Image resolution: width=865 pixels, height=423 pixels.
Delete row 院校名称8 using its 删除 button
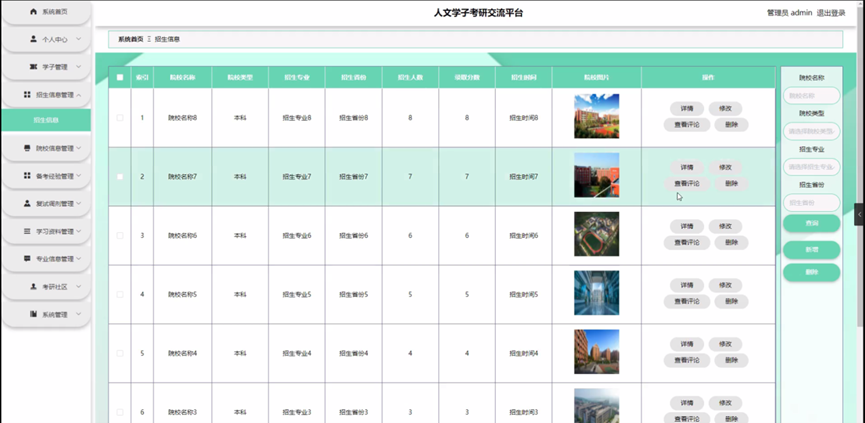coord(731,125)
